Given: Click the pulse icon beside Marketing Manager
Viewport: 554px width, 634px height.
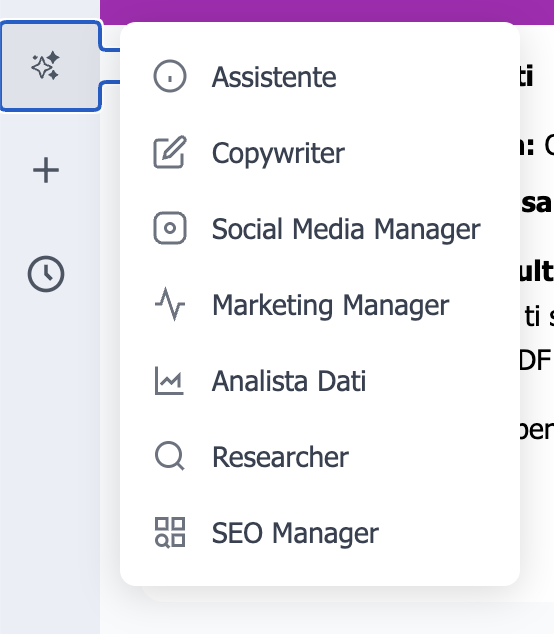Looking at the screenshot, I should 170,304.
